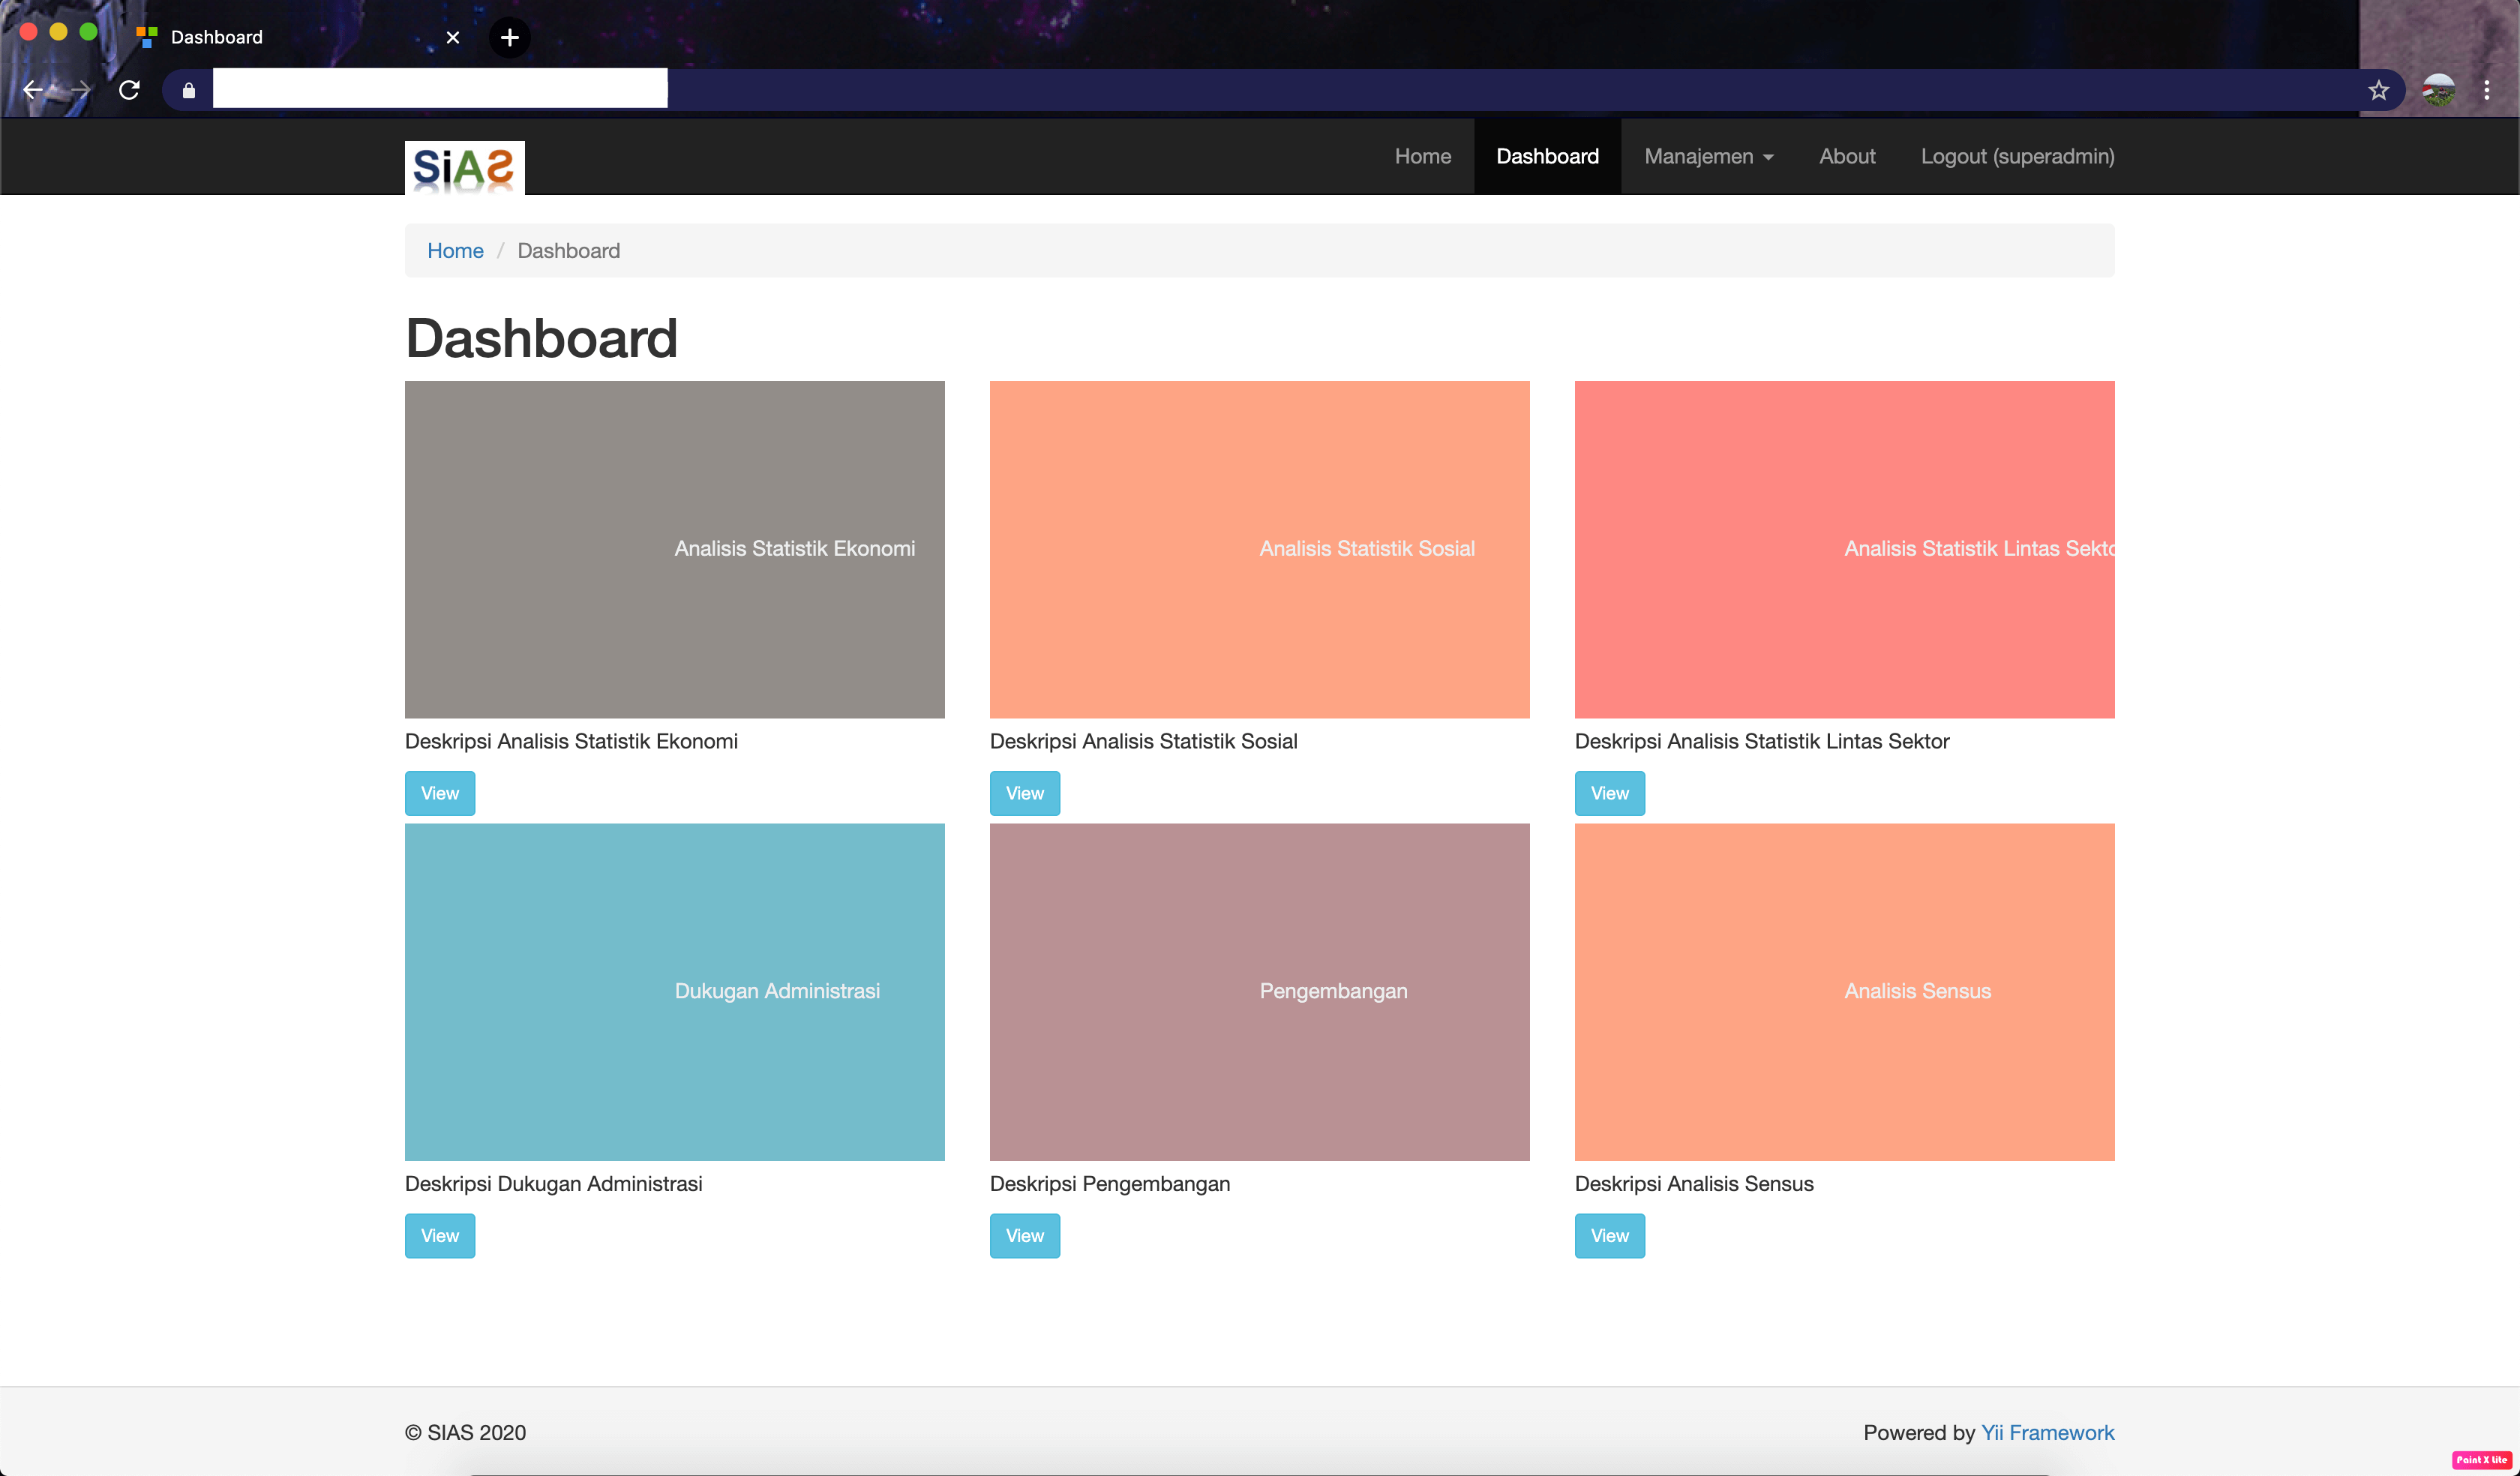Screen dimensions: 2520x1476
Task: Click the © SIAS 2020 footer text
Action: click(x=465, y=1433)
